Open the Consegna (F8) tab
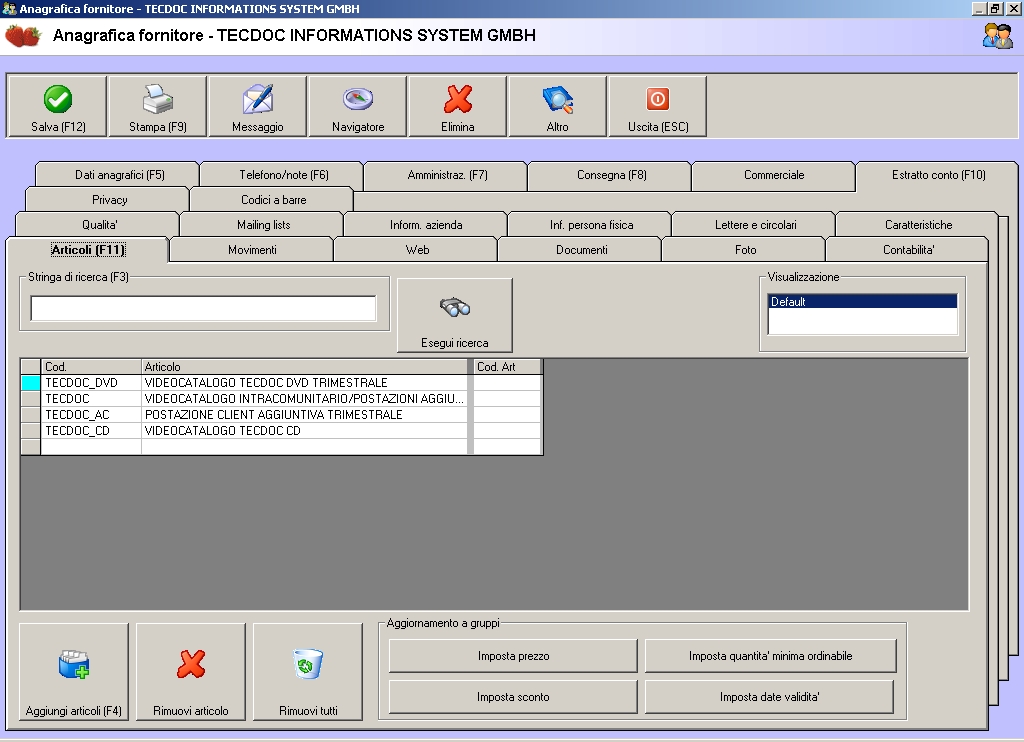 coord(611,175)
